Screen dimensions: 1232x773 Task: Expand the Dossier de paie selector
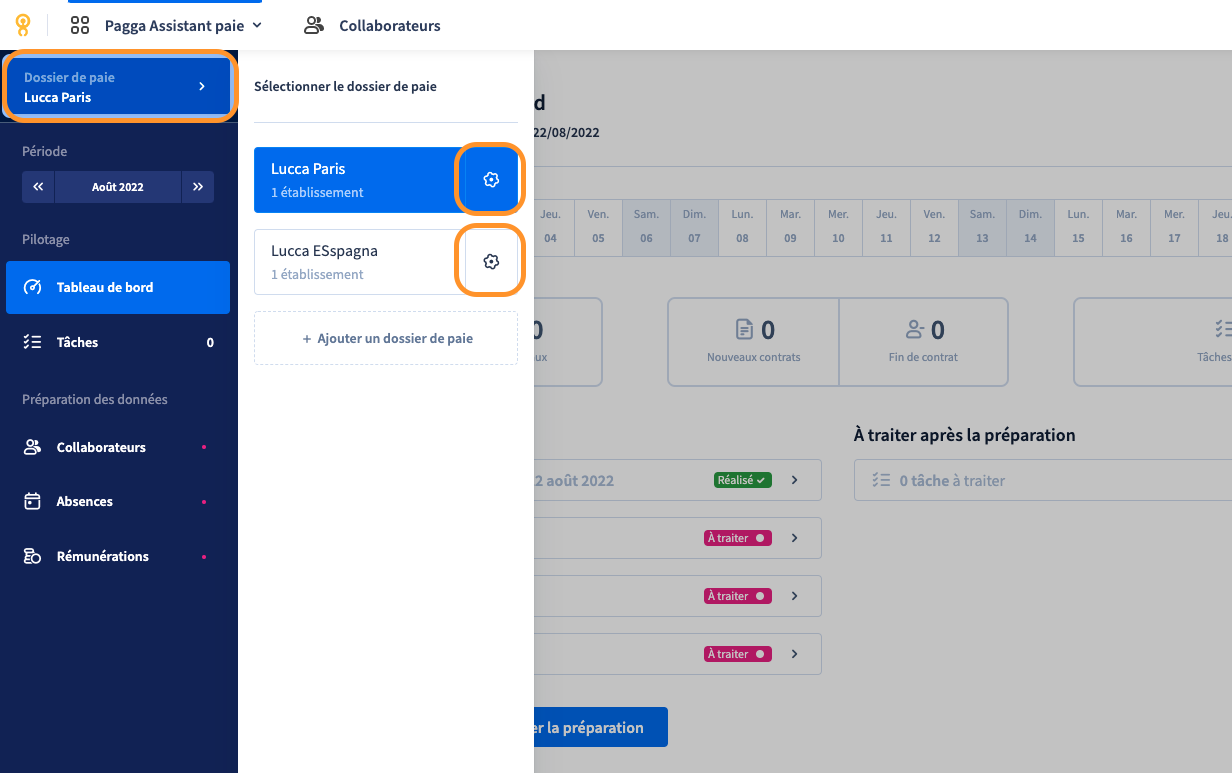click(x=119, y=87)
